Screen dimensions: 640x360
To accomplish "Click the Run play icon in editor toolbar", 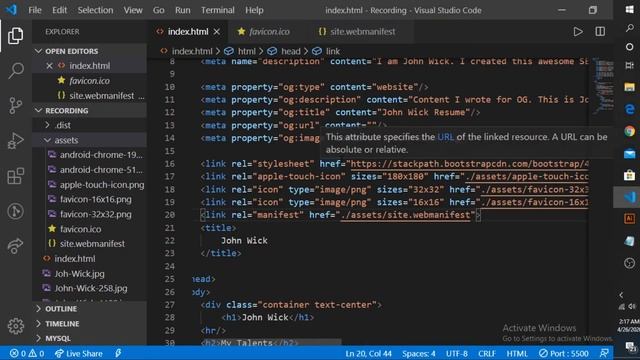I will (578, 31).
